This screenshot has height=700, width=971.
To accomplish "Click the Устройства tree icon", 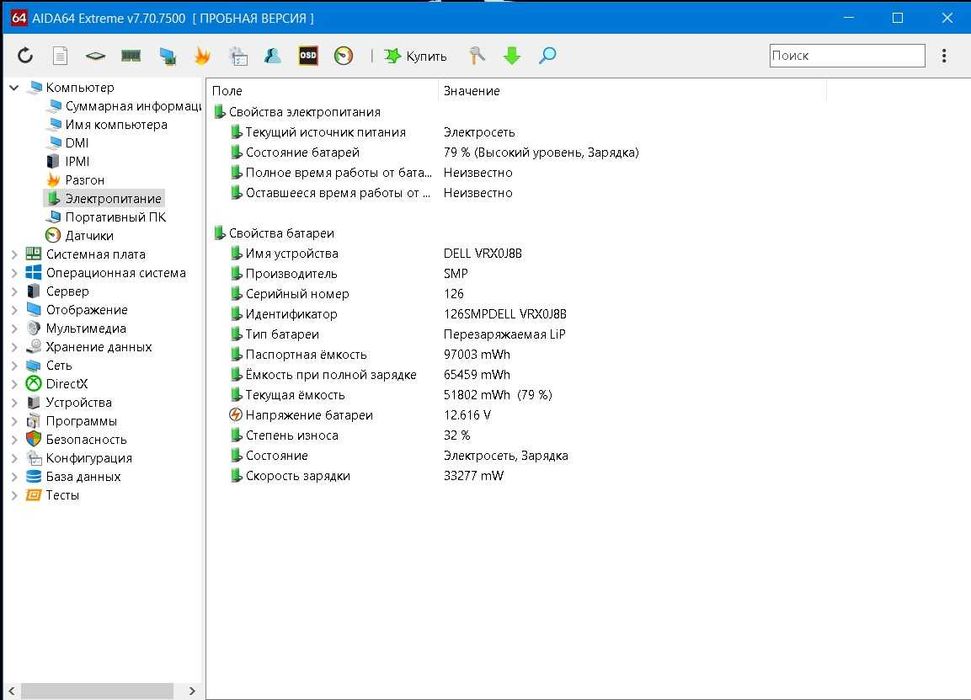I will 33,403.
